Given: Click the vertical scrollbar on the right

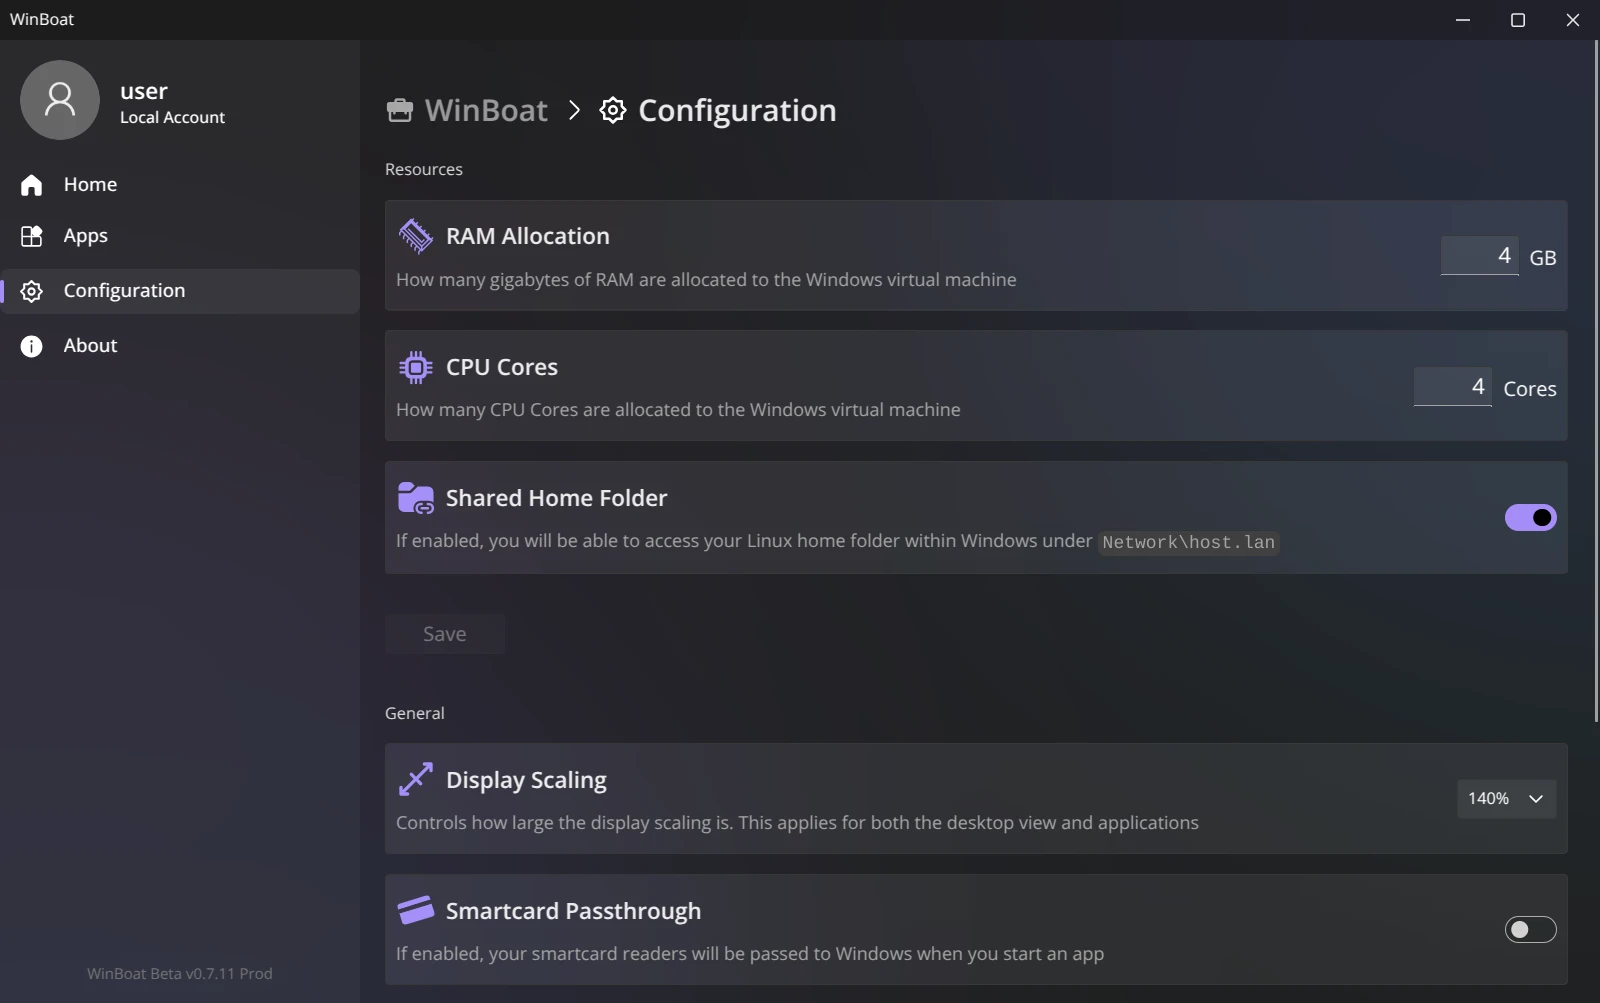Looking at the screenshot, I should (x=1596, y=380).
